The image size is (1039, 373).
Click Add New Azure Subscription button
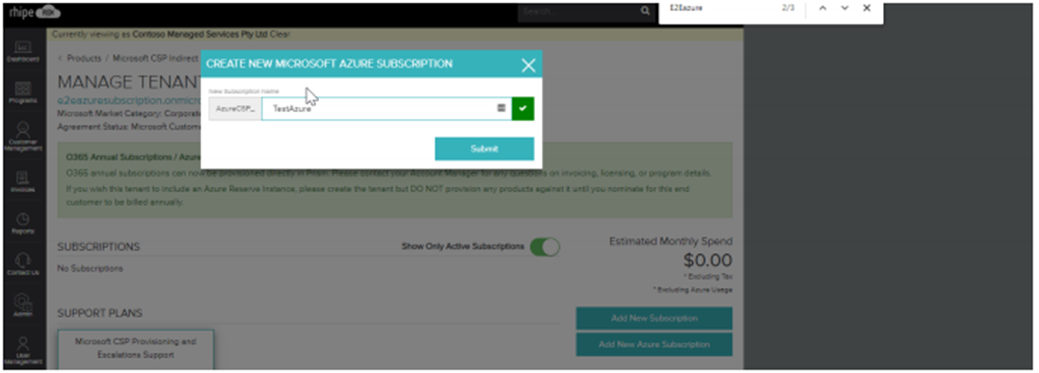(654, 345)
